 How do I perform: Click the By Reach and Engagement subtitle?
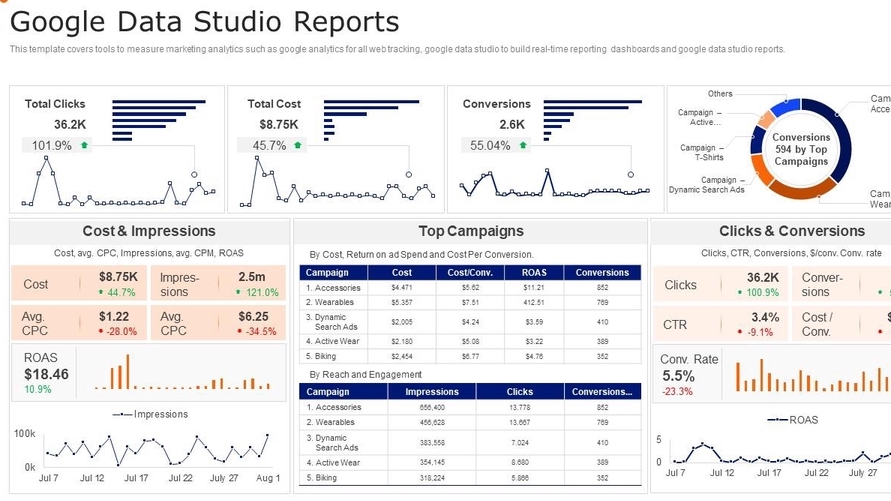365,375
